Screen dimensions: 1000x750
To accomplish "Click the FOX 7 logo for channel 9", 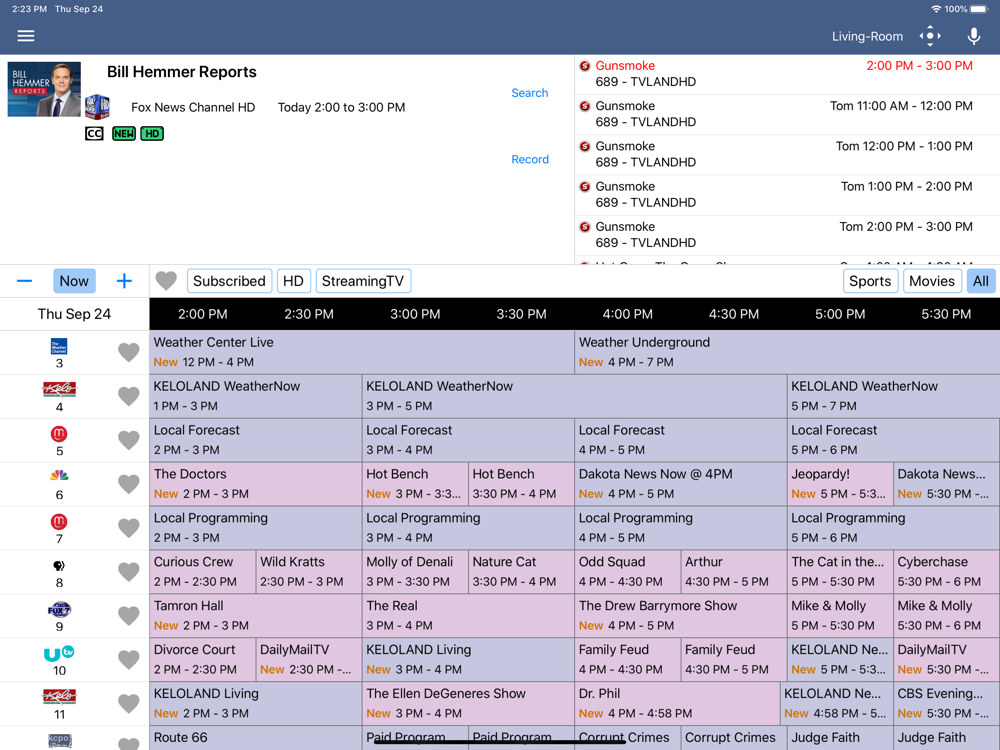I will click(x=59, y=610).
